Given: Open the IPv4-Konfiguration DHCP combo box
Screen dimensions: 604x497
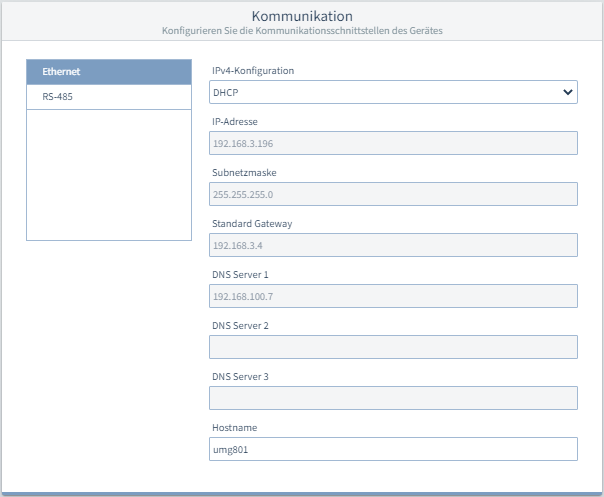Looking at the screenshot, I should pos(393,92).
